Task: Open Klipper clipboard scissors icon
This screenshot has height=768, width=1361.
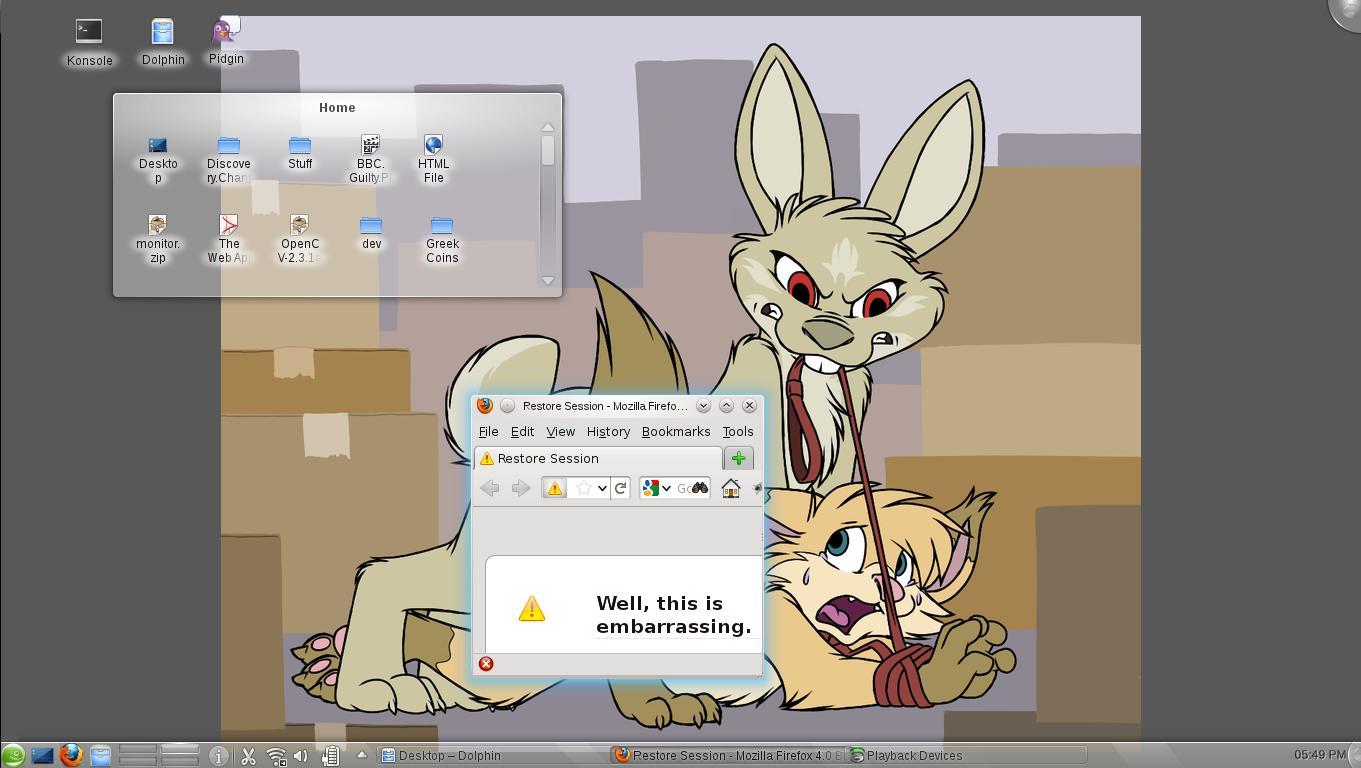Action: (x=248, y=757)
